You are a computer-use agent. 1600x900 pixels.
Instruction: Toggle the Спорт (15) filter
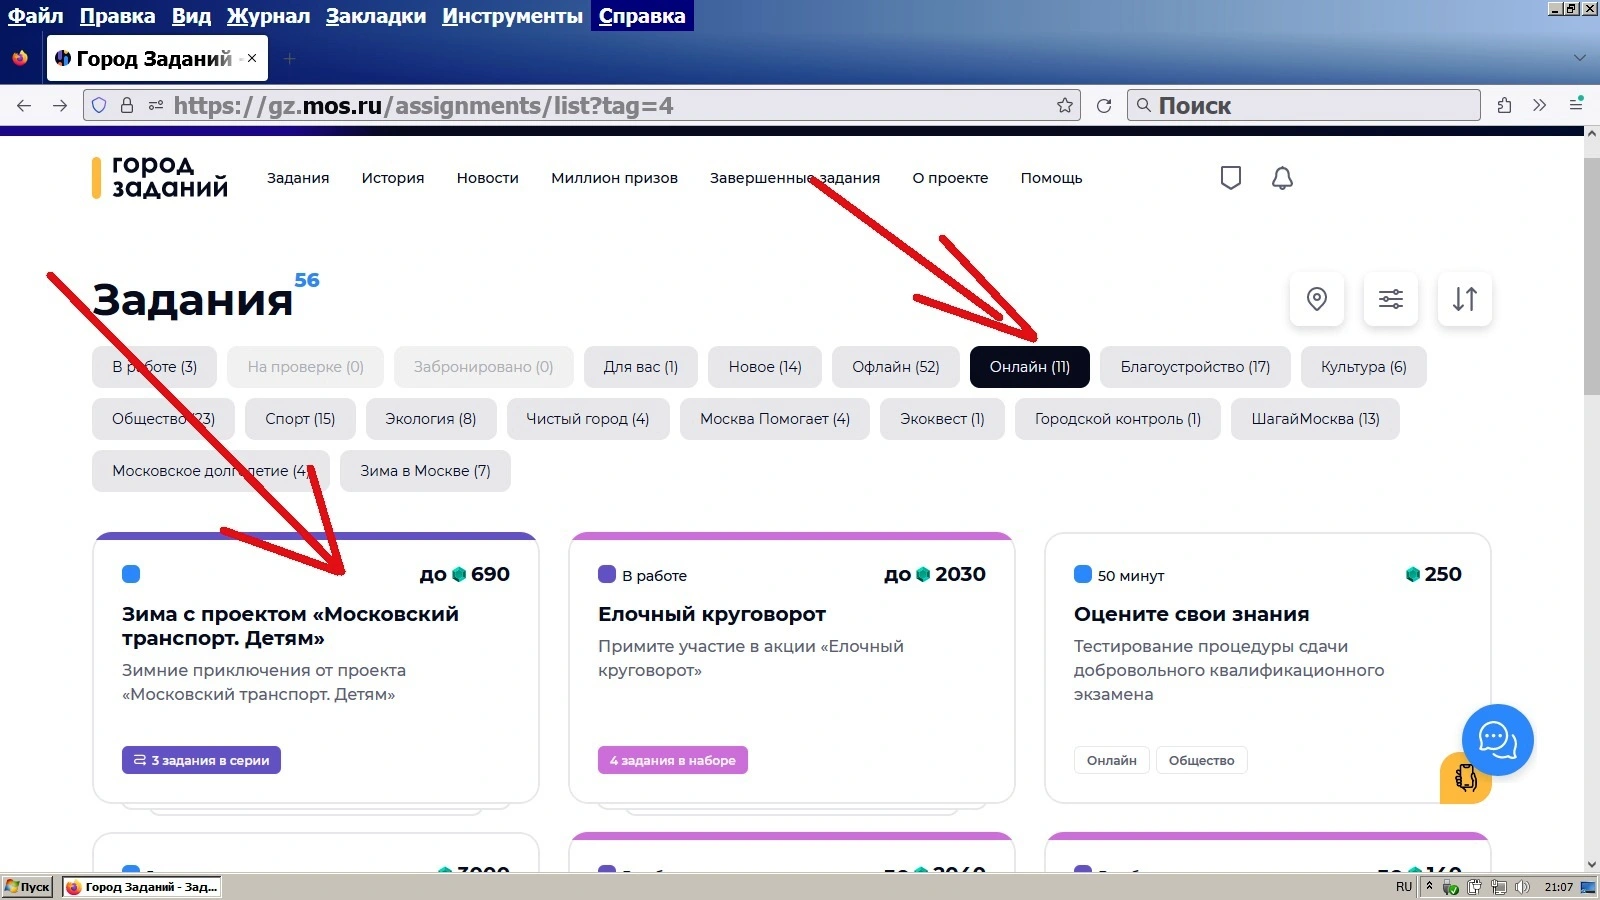pos(300,419)
